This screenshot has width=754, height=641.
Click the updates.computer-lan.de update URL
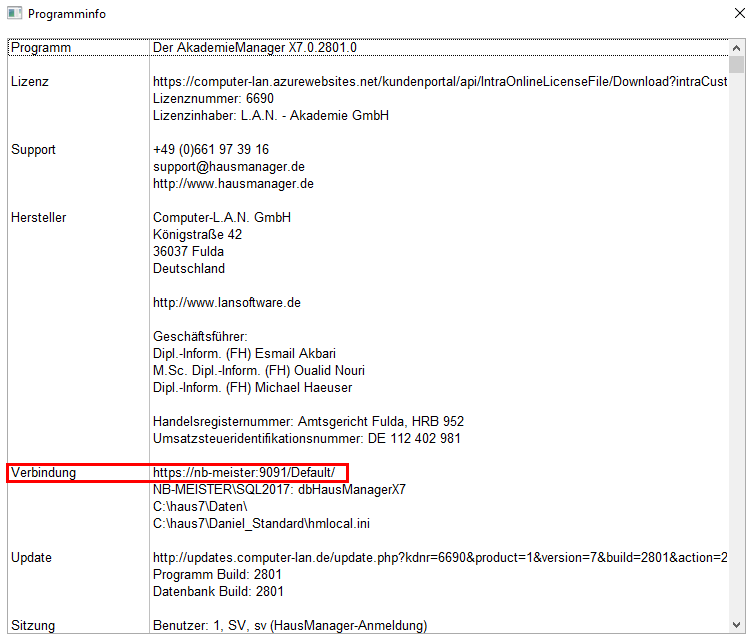click(439, 557)
